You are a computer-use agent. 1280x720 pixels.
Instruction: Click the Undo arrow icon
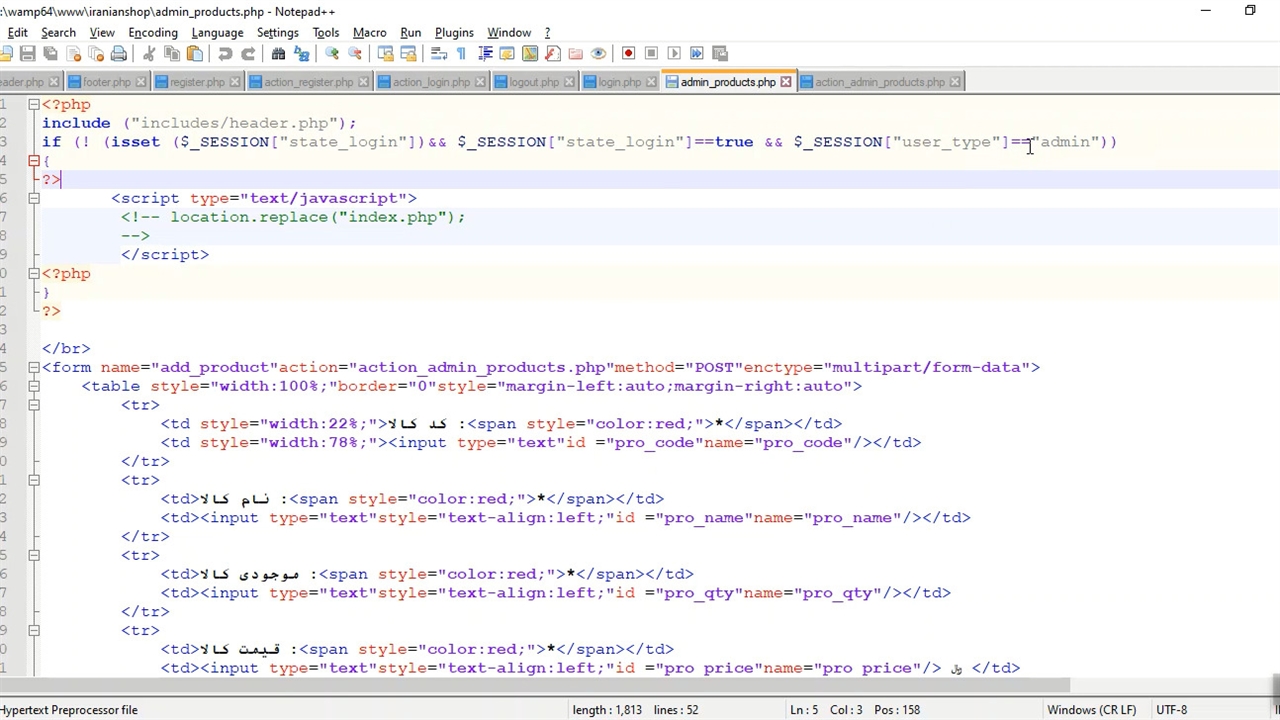(x=225, y=53)
